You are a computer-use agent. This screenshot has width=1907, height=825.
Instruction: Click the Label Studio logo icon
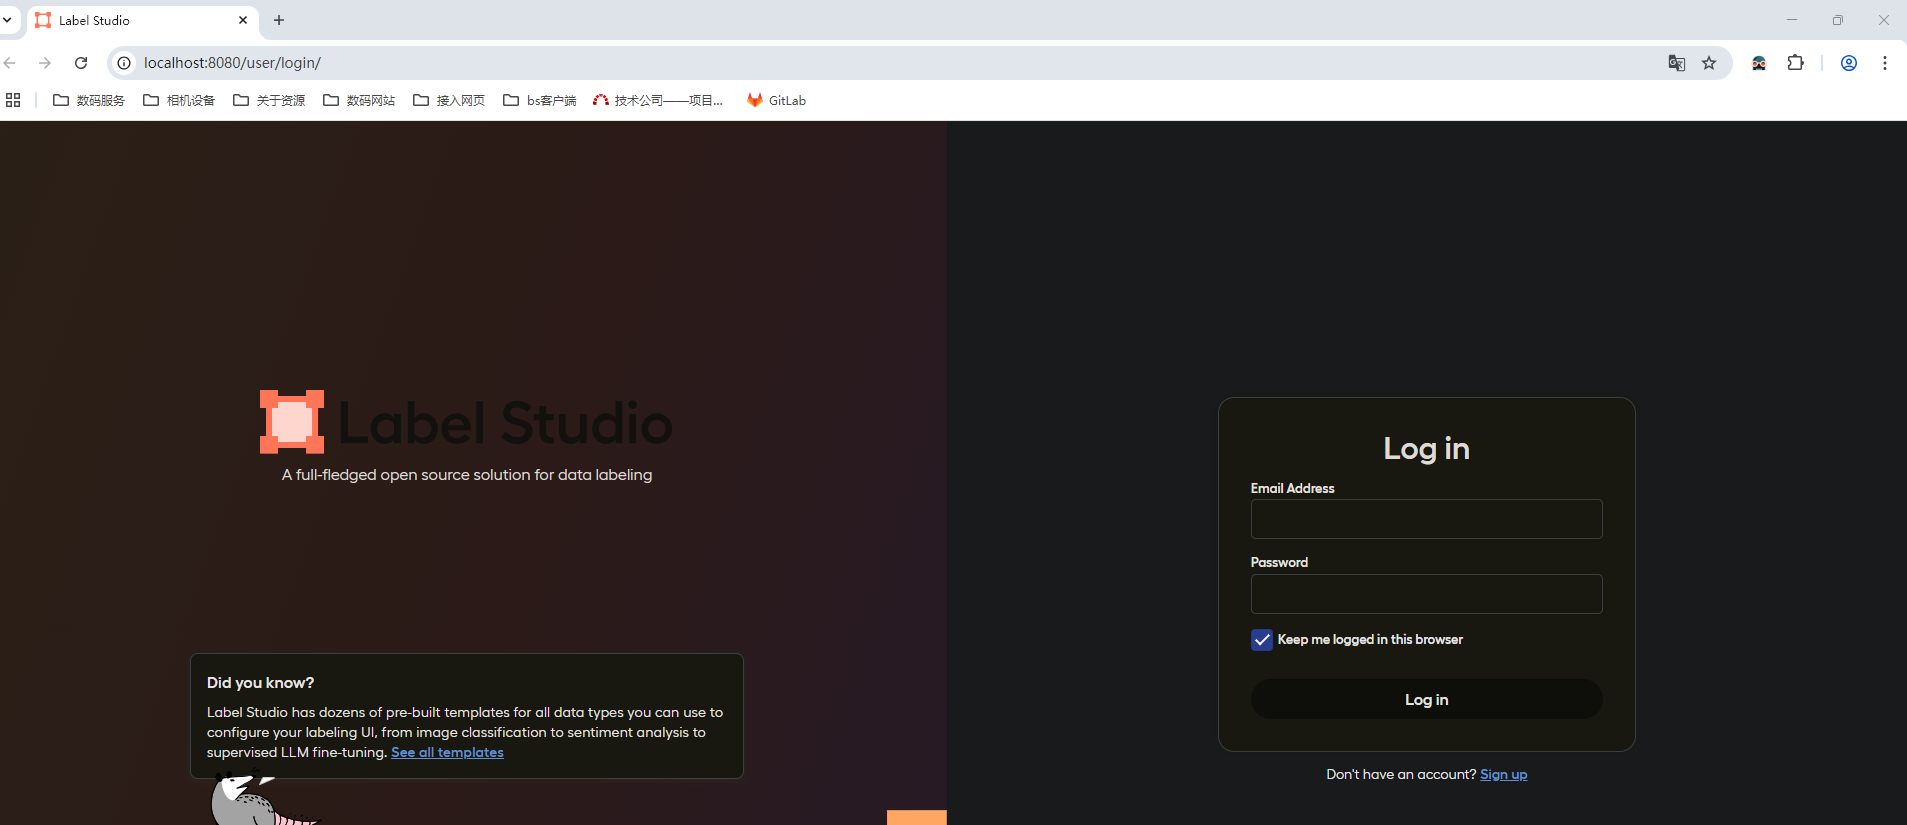[x=292, y=421]
